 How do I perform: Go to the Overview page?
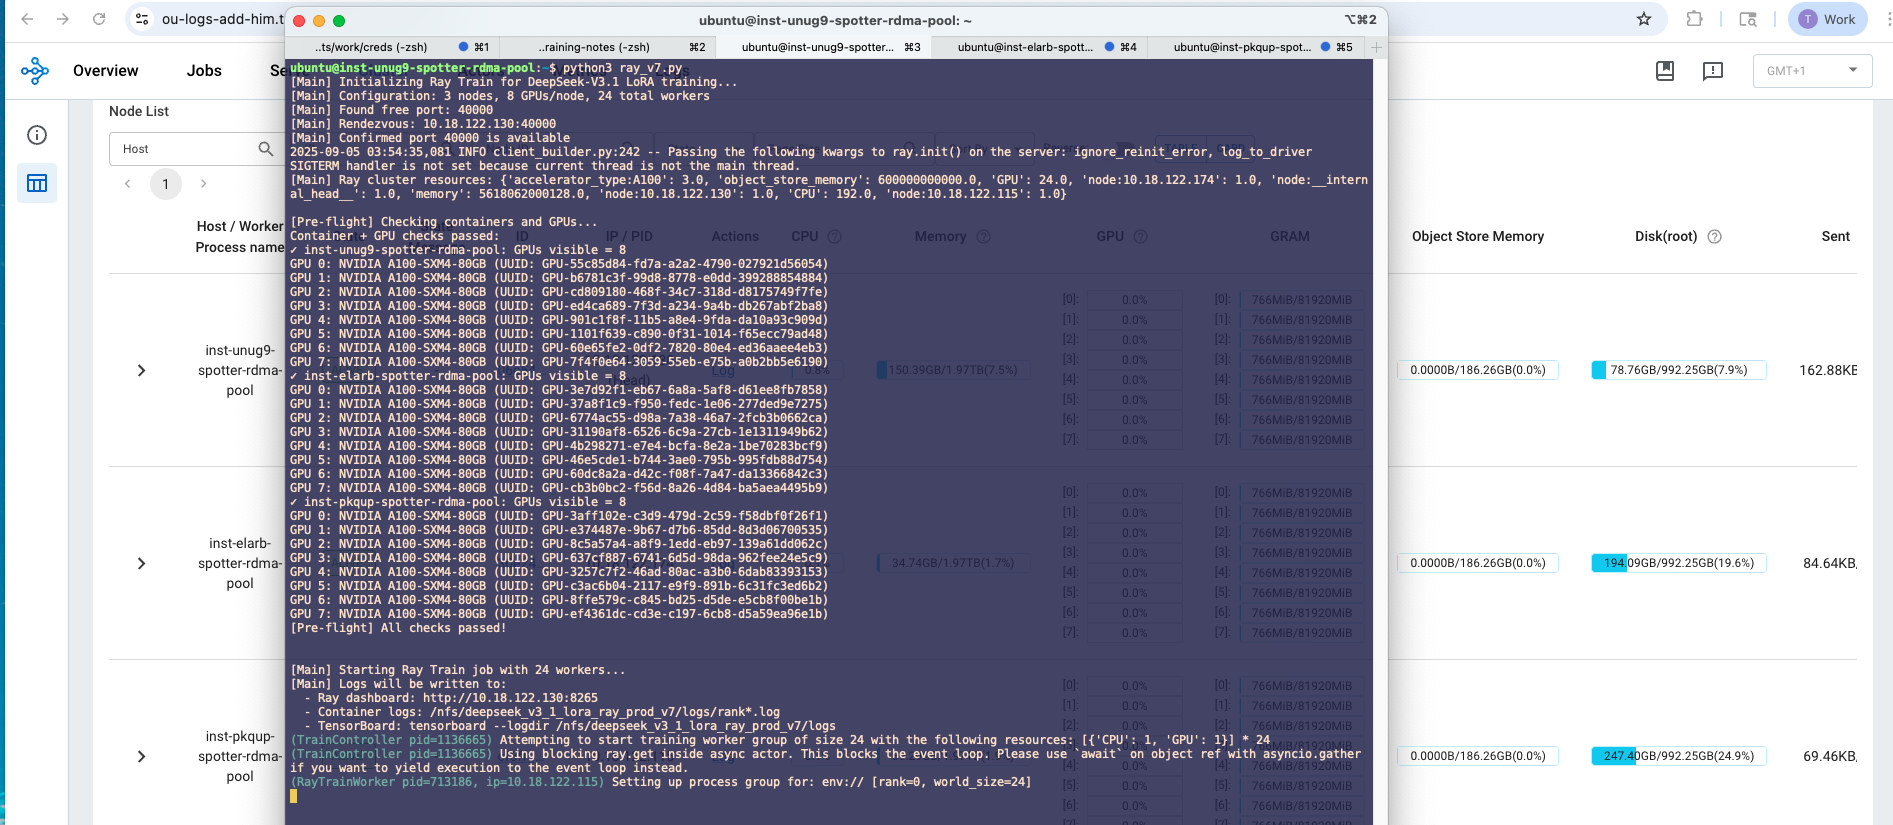tap(105, 71)
